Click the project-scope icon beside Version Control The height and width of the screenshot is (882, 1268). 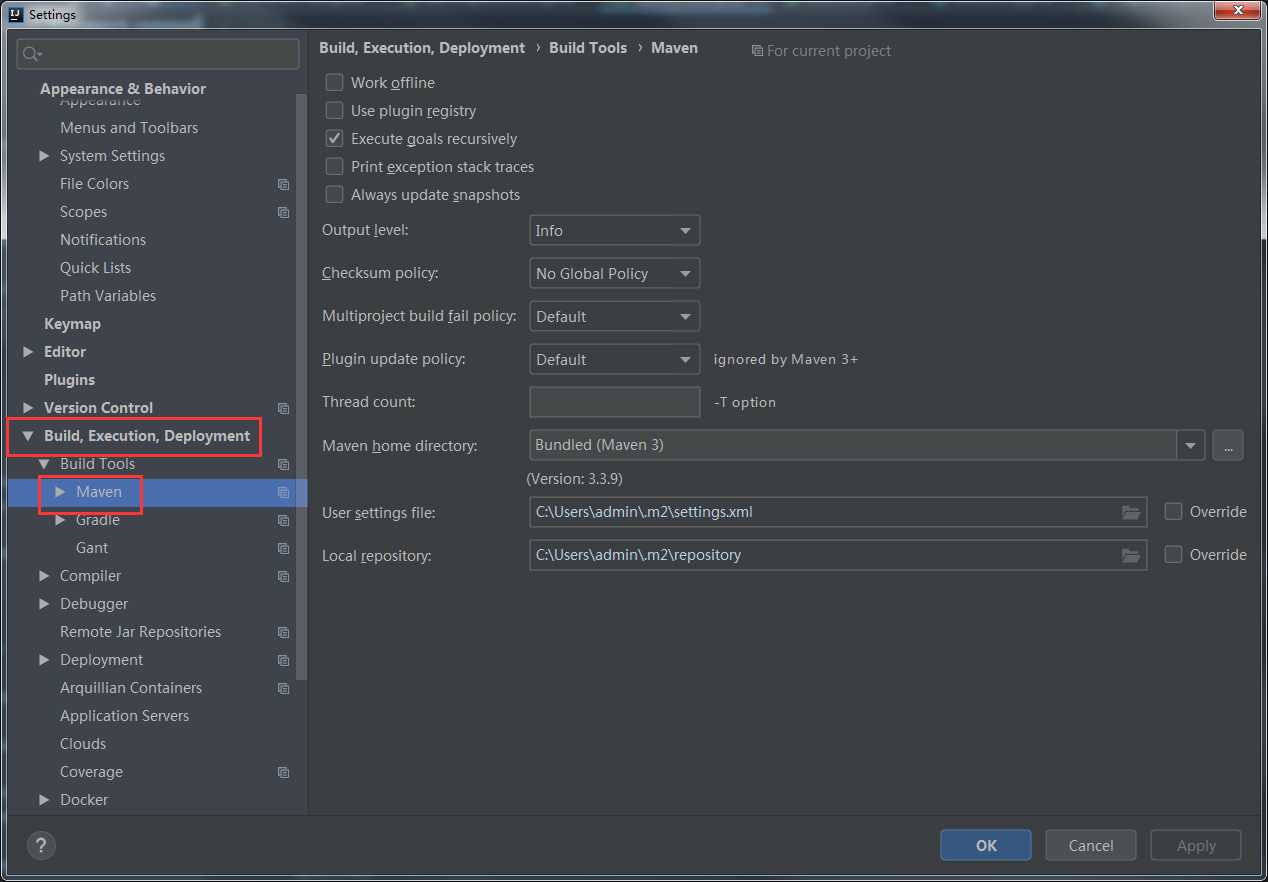coord(284,408)
